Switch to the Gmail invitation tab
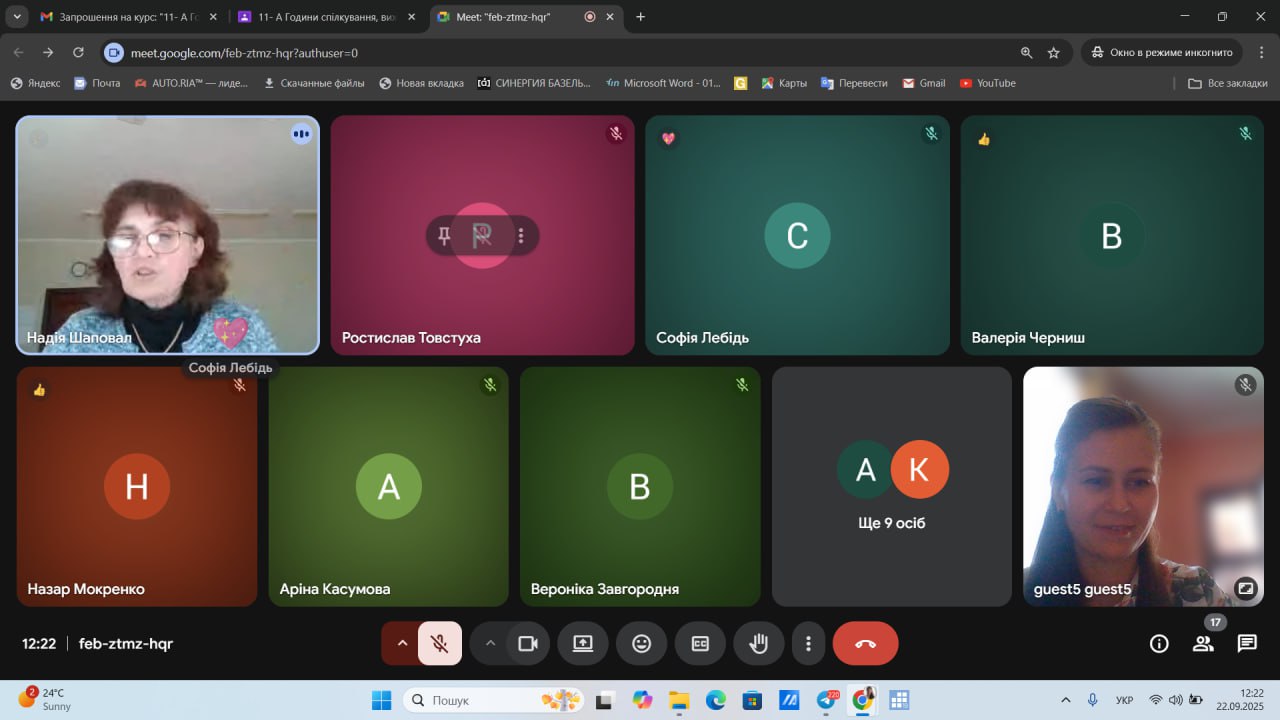Viewport: 1280px width, 720px height. click(x=126, y=17)
